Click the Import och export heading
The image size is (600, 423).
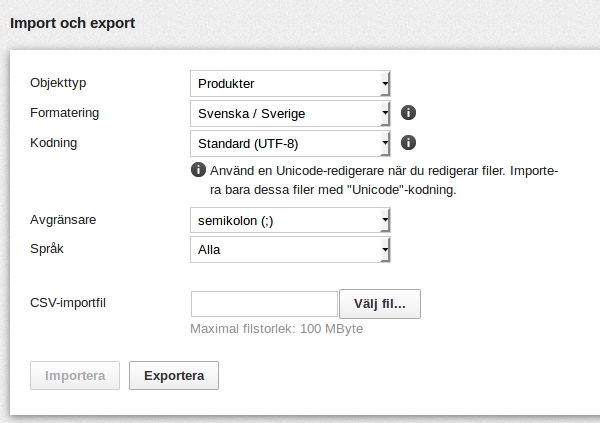72,23
